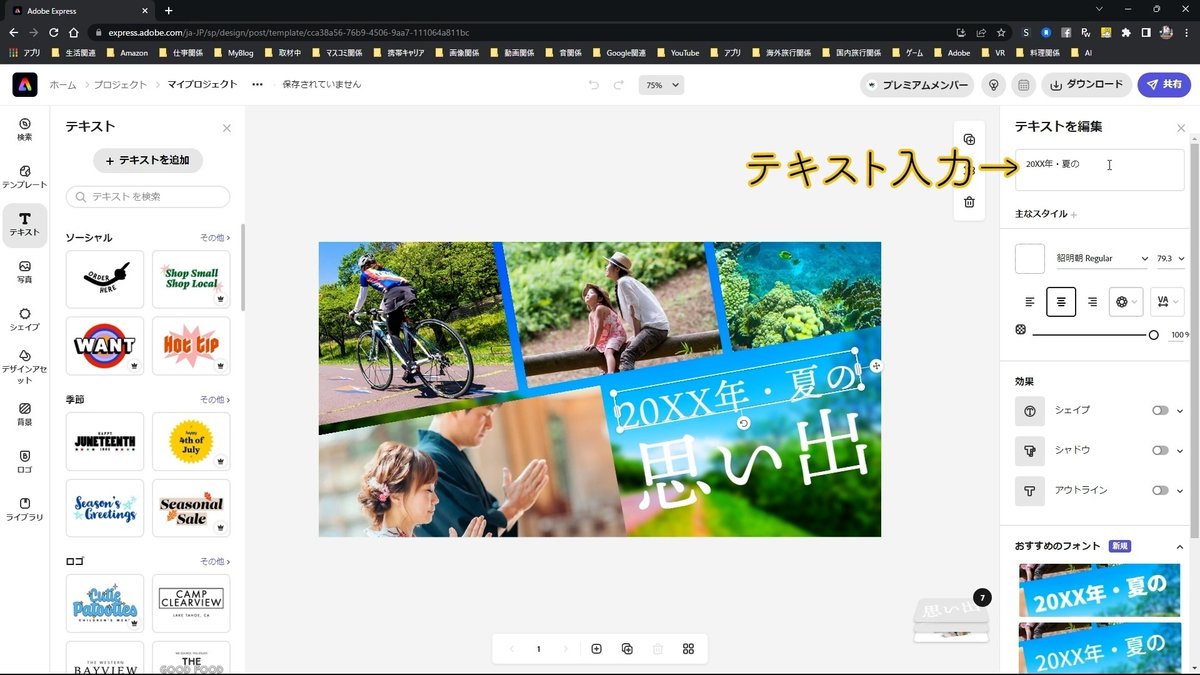Image resolution: width=1200 pixels, height=675 pixels.
Task: Click the アウトライン effect icon
Action: pyautogui.click(x=1030, y=490)
